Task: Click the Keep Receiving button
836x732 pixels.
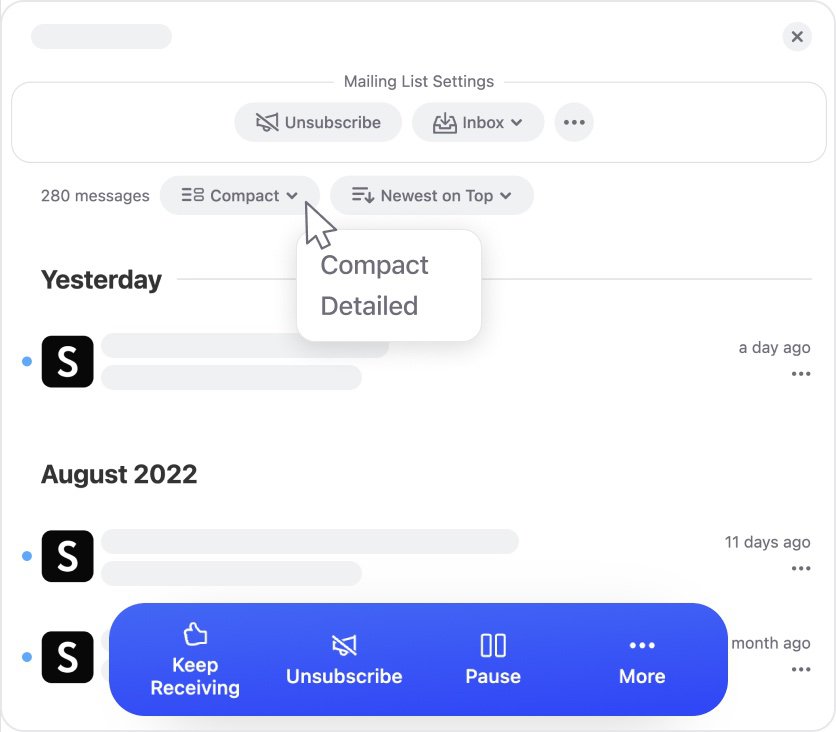Action: pos(195,660)
